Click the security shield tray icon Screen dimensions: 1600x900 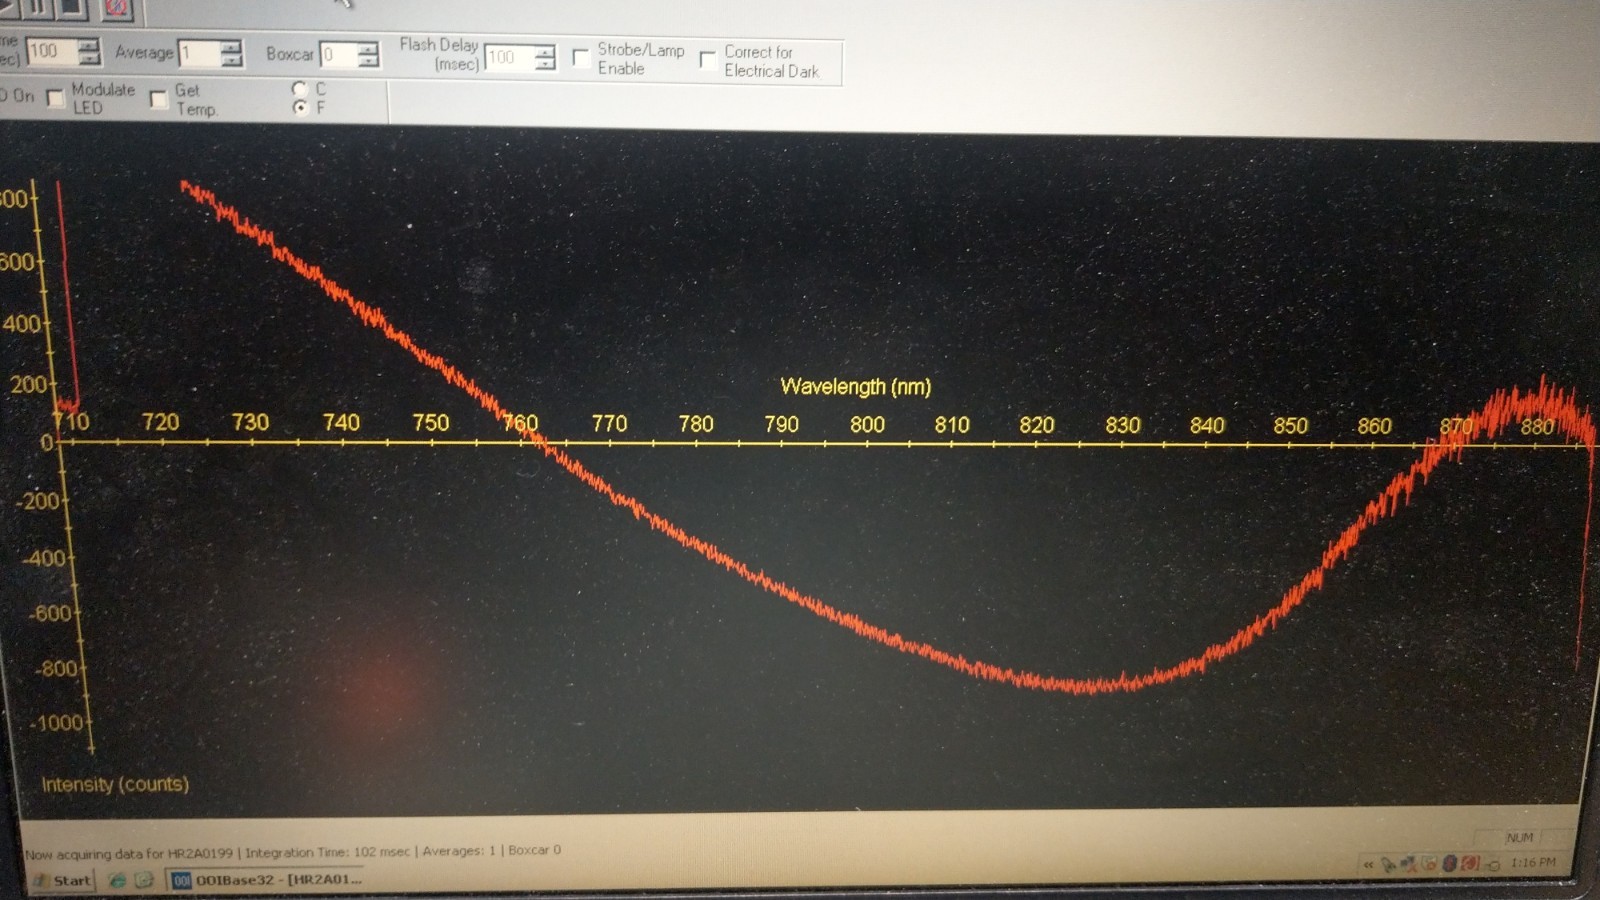[1430, 863]
